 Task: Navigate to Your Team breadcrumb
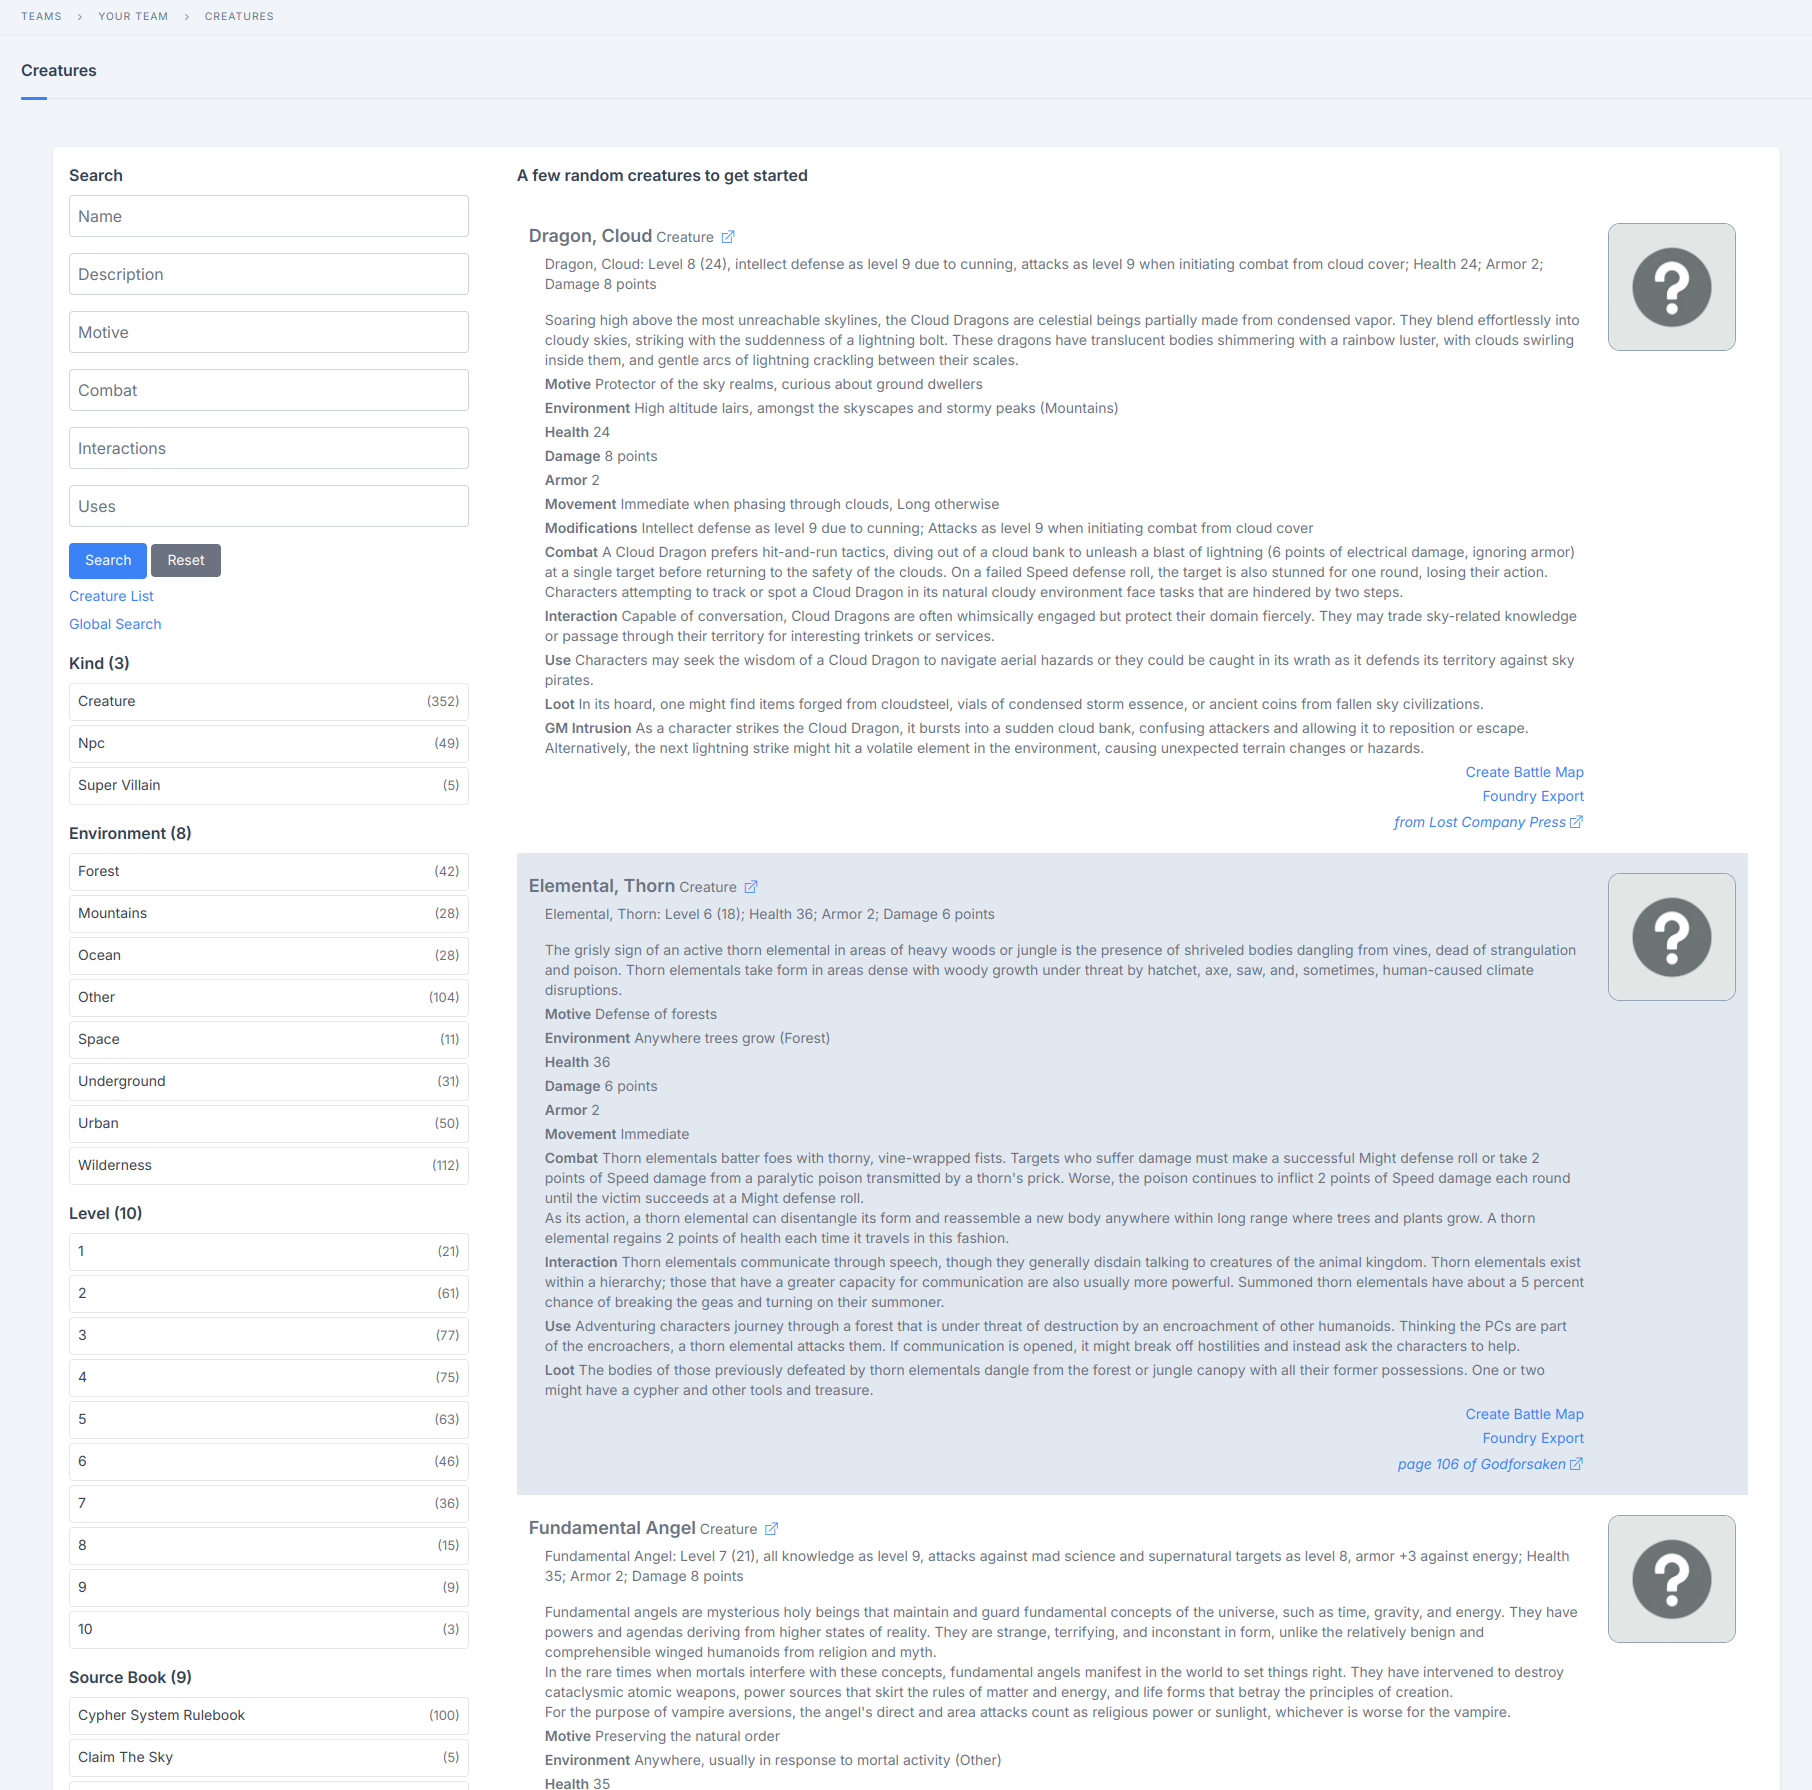pyautogui.click(x=133, y=16)
